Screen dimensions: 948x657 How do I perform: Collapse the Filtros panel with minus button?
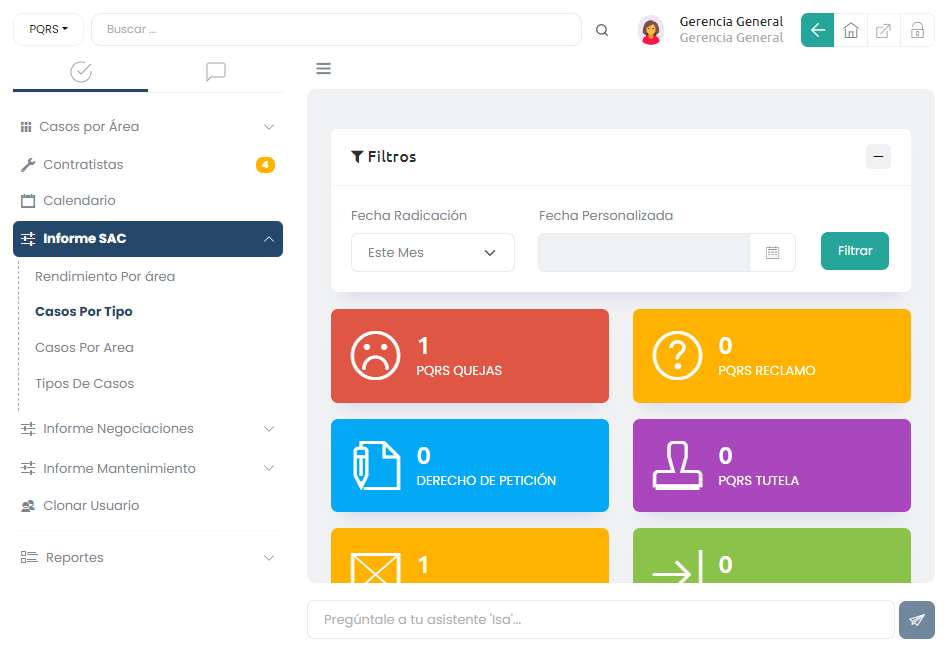pos(878,156)
